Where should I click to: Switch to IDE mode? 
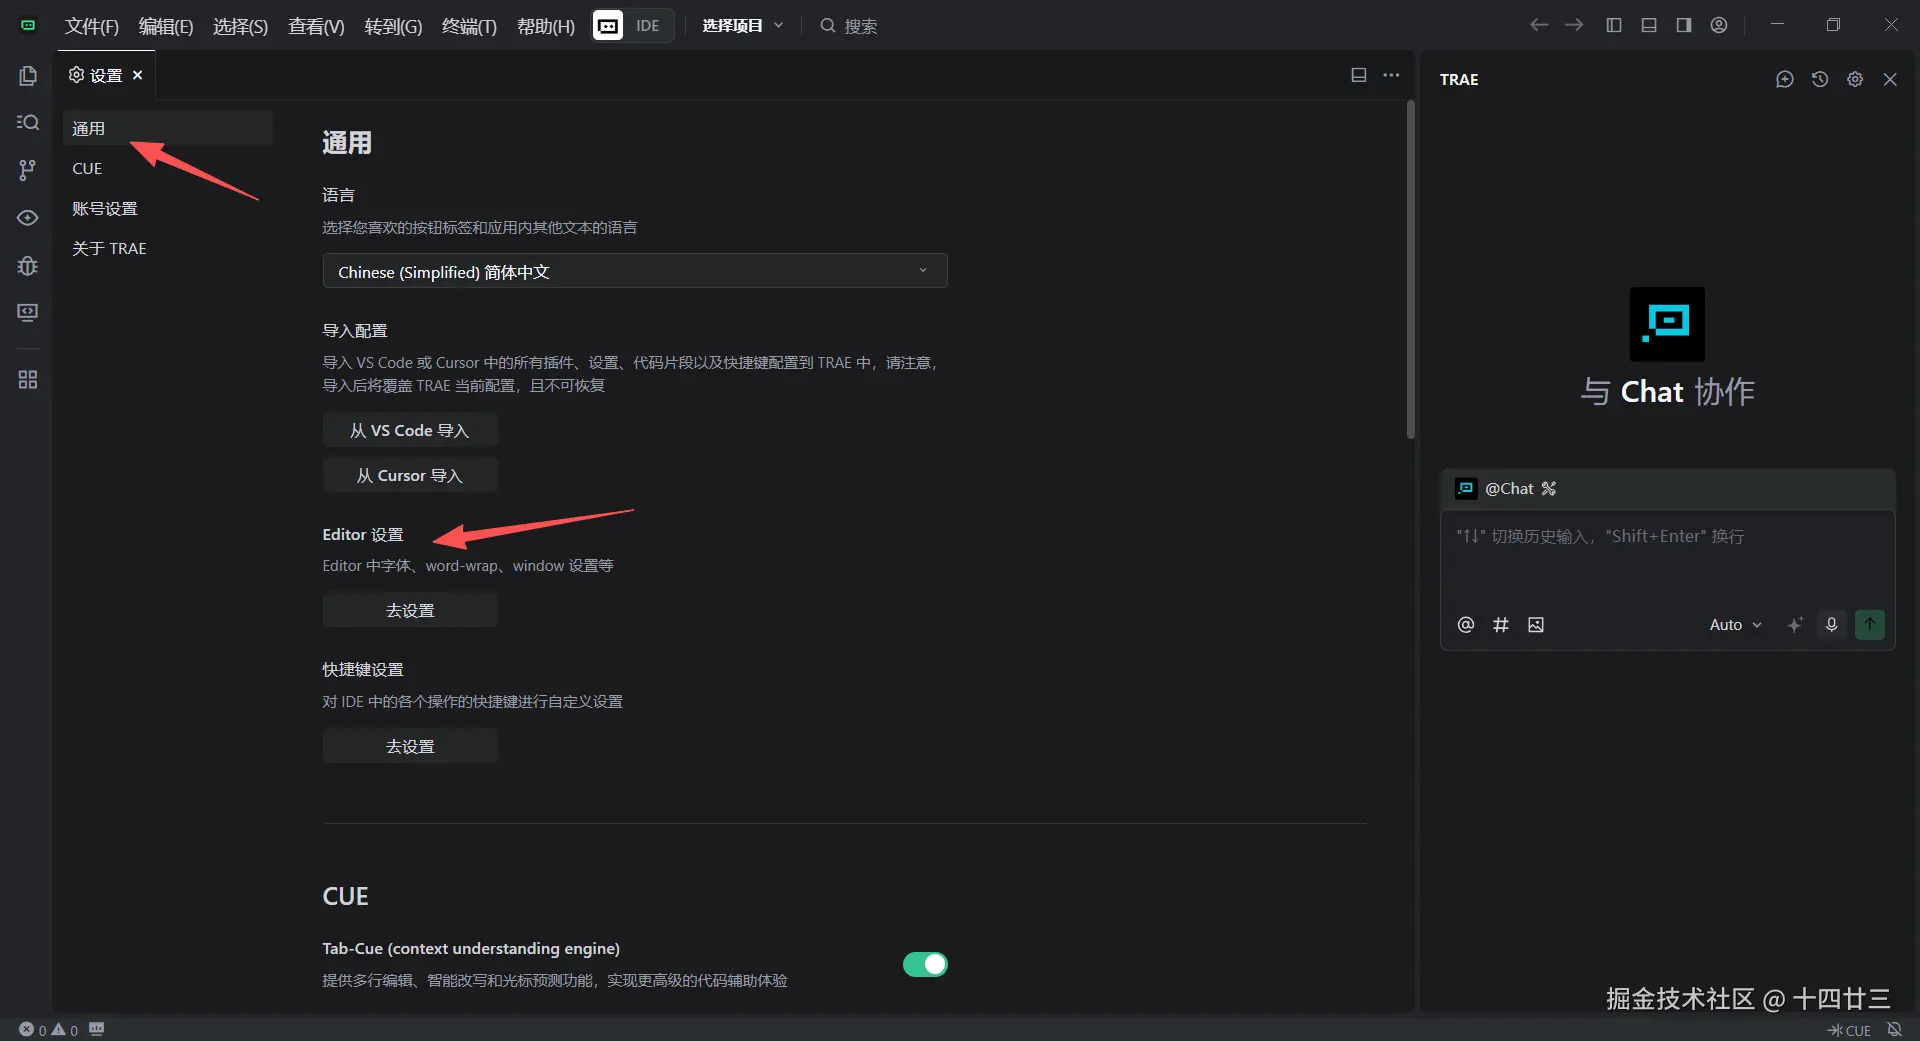(x=648, y=25)
